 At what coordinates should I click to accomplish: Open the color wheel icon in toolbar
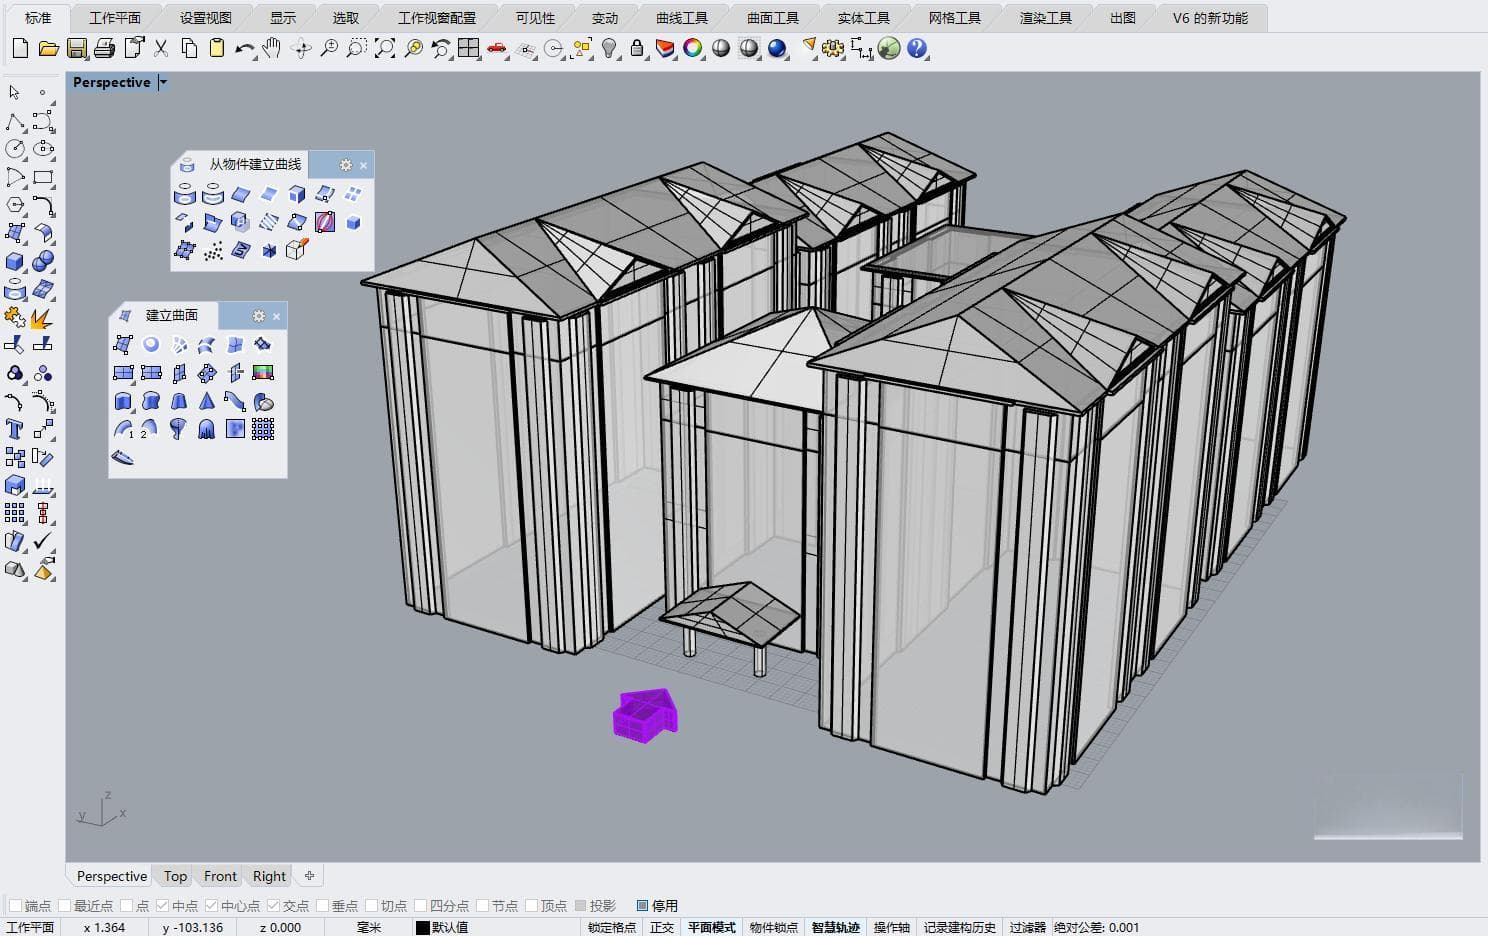coord(693,48)
